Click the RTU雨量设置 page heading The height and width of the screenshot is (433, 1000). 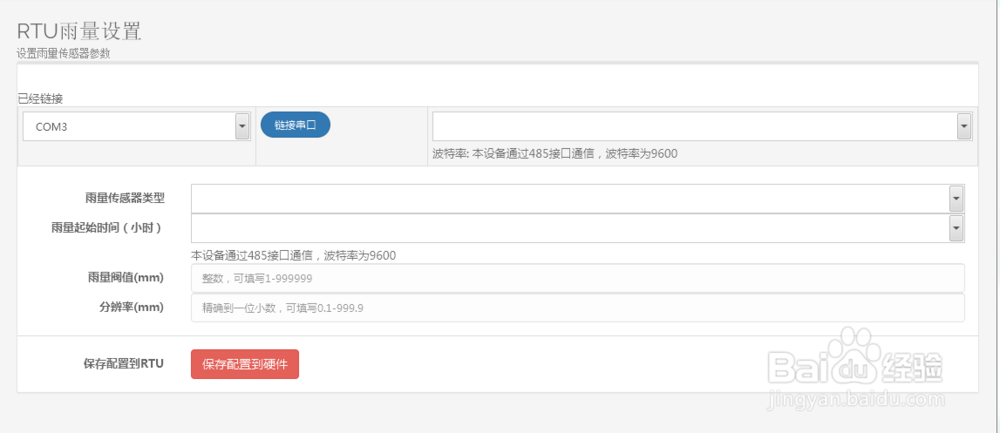[x=79, y=32]
